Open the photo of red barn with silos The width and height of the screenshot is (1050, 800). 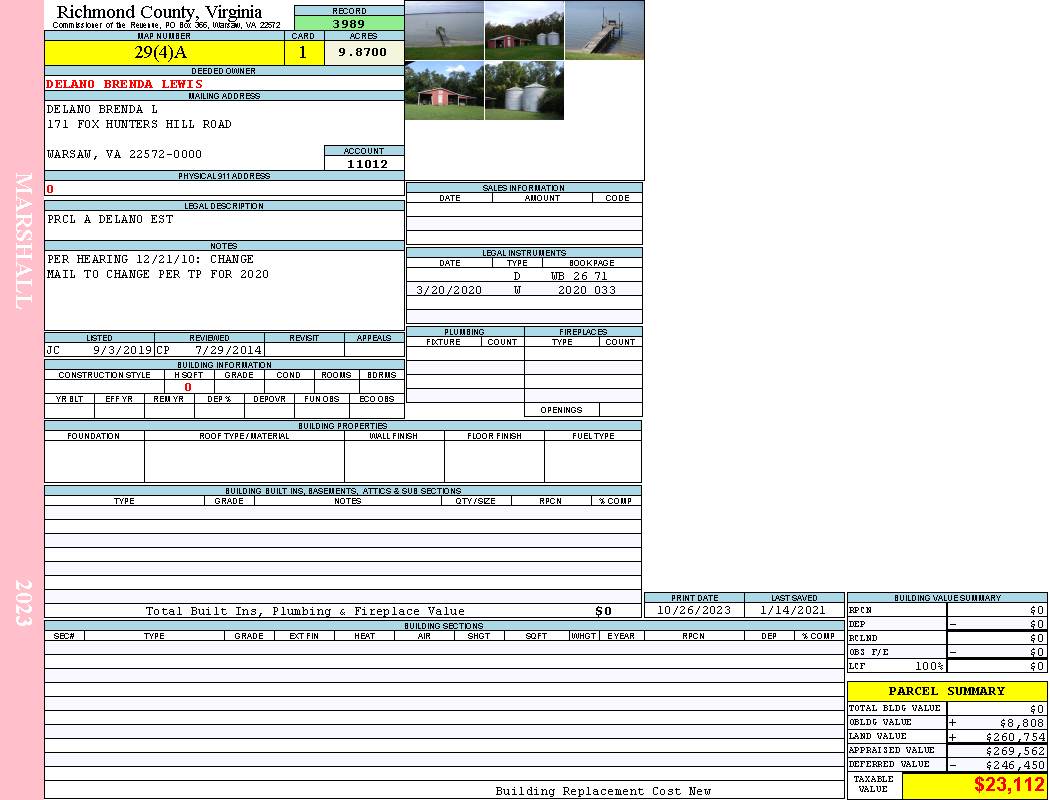click(524, 30)
